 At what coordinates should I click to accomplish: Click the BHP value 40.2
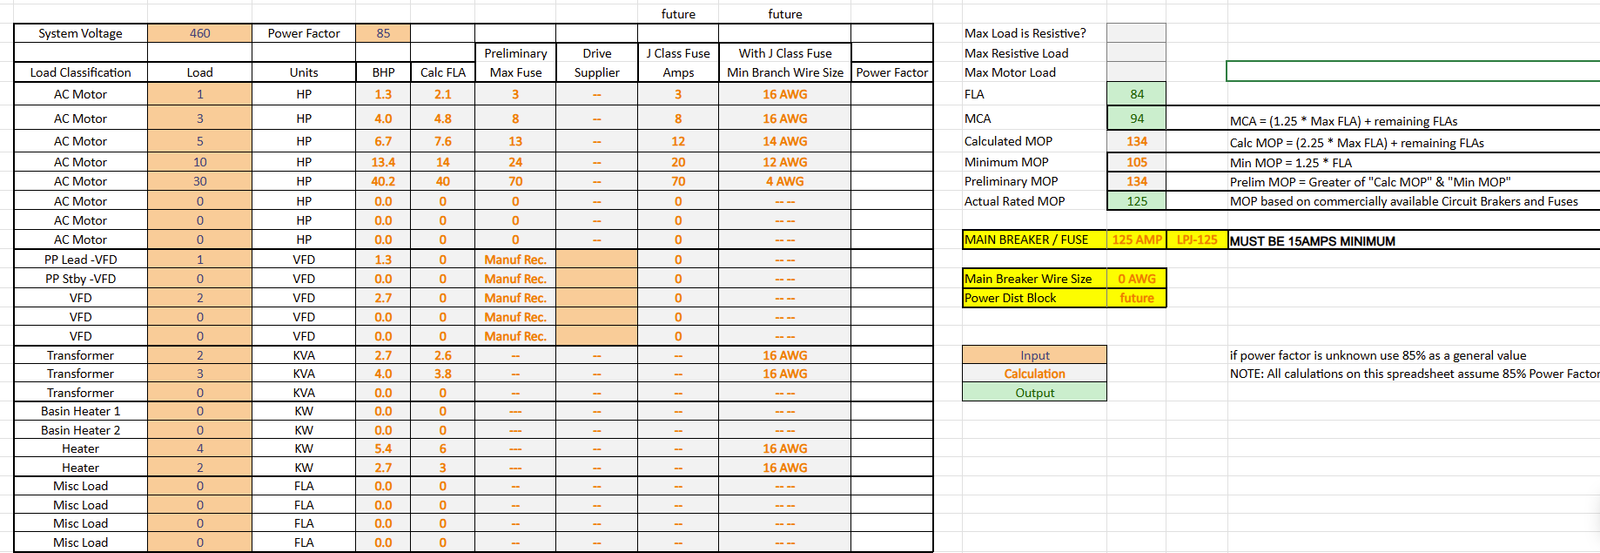coord(383,181)
